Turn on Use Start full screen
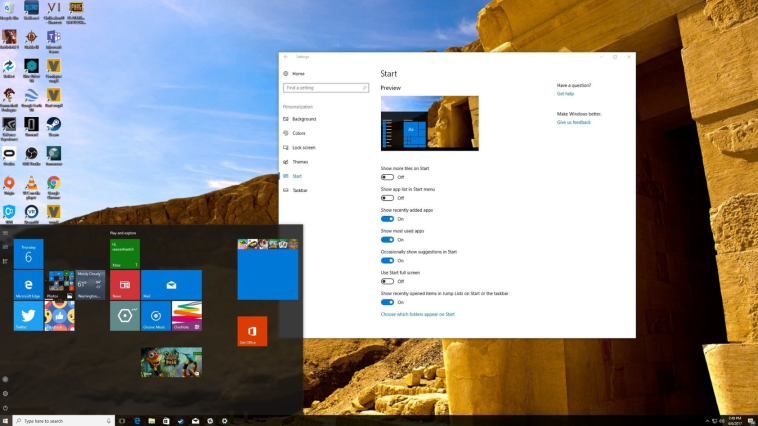 [x=387, y=281]
